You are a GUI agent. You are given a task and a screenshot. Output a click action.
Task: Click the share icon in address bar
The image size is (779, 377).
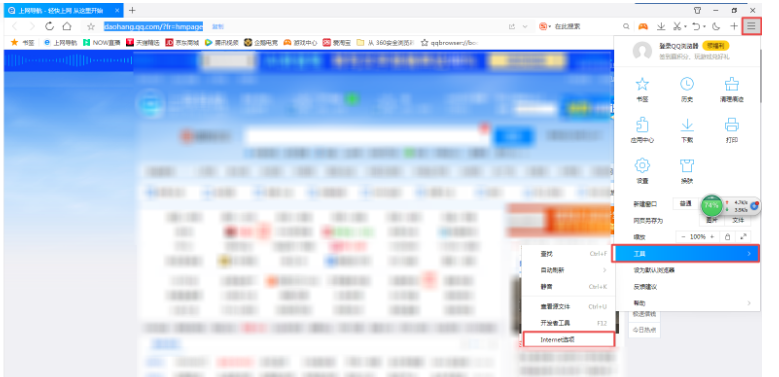pyautogui.click(x=512, y=27)
